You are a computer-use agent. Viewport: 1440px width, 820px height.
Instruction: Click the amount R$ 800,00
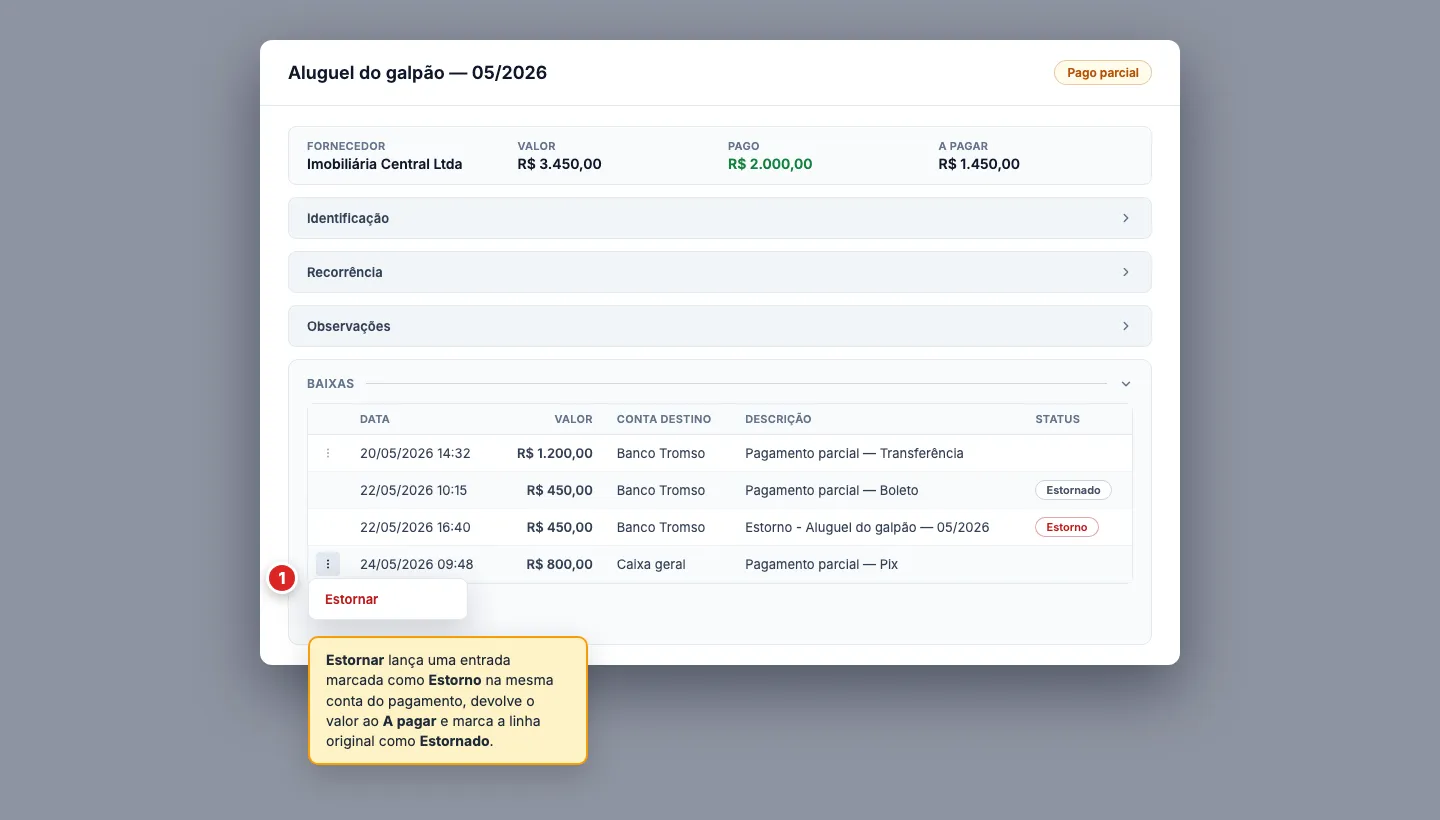(x=560, y=564)
